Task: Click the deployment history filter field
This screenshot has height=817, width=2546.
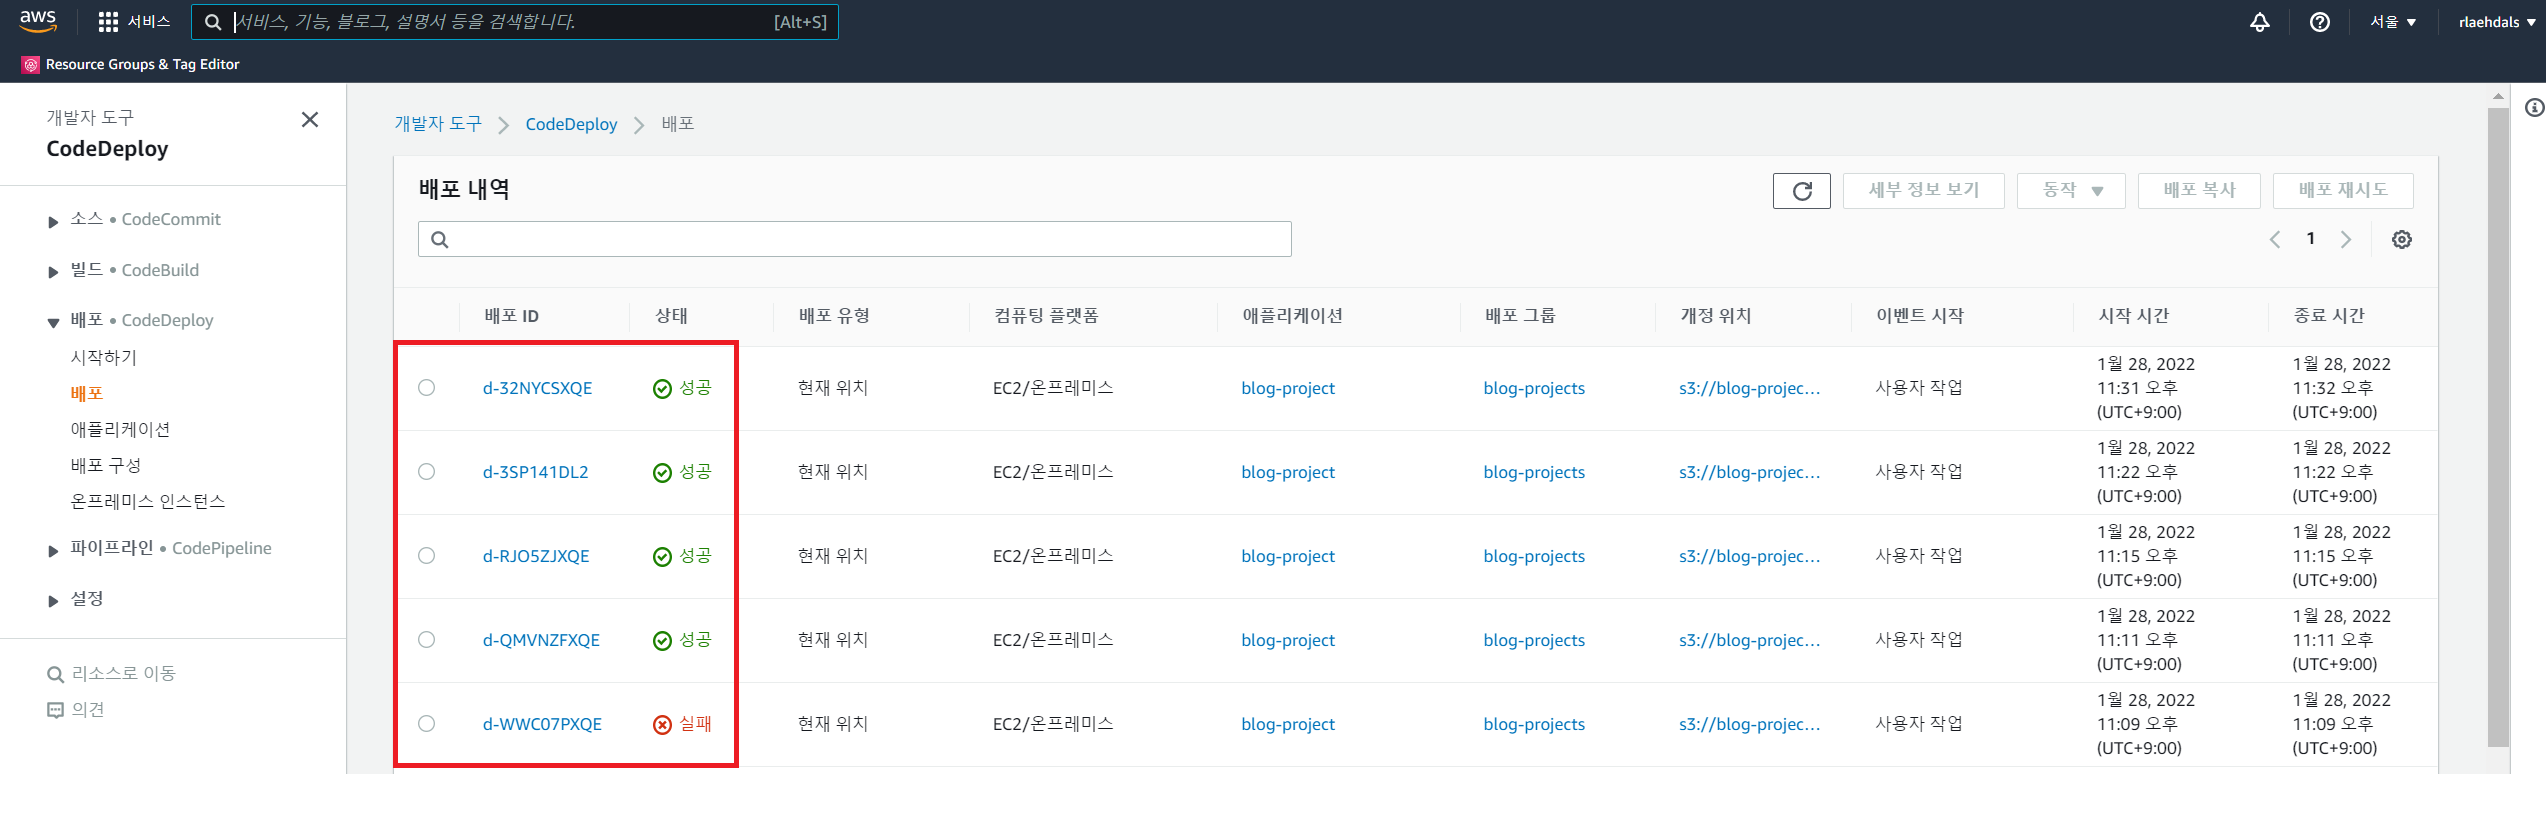Action: click(855, 239)
